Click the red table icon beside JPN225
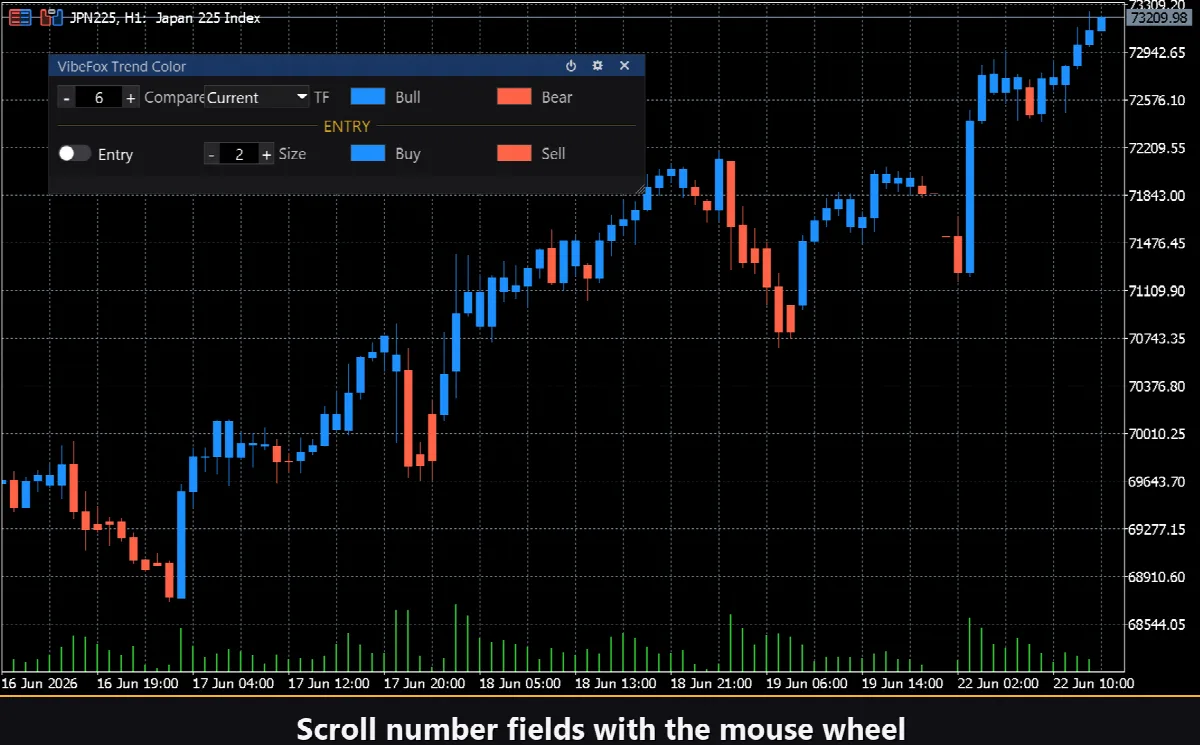Viewport: 1200px width, 745px height. [19, 17]
